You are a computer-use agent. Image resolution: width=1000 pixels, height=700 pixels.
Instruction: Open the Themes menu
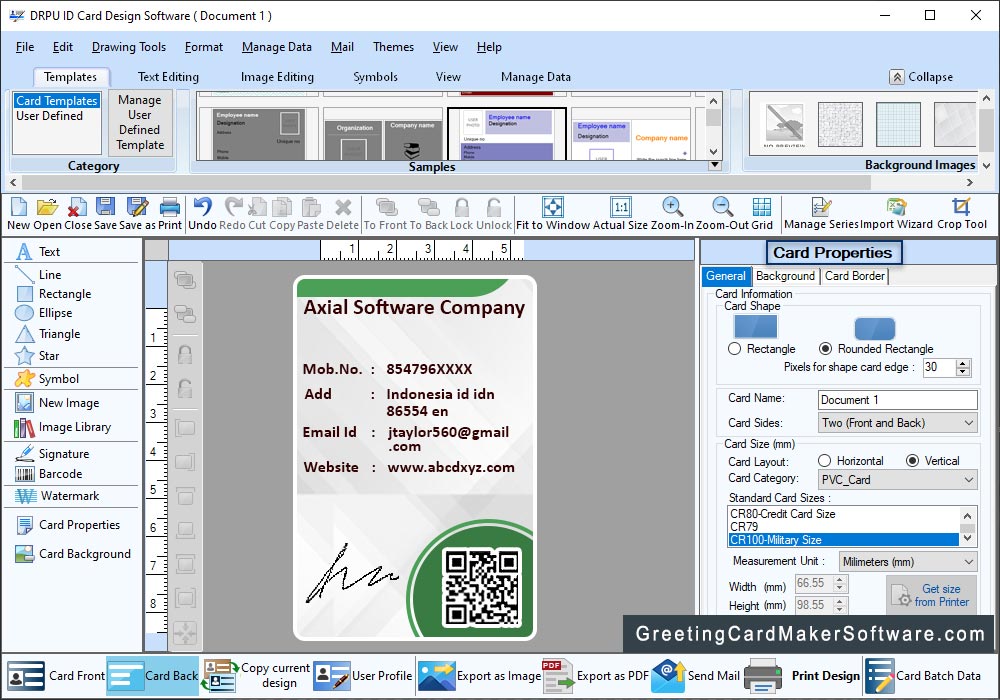point(393,47)
